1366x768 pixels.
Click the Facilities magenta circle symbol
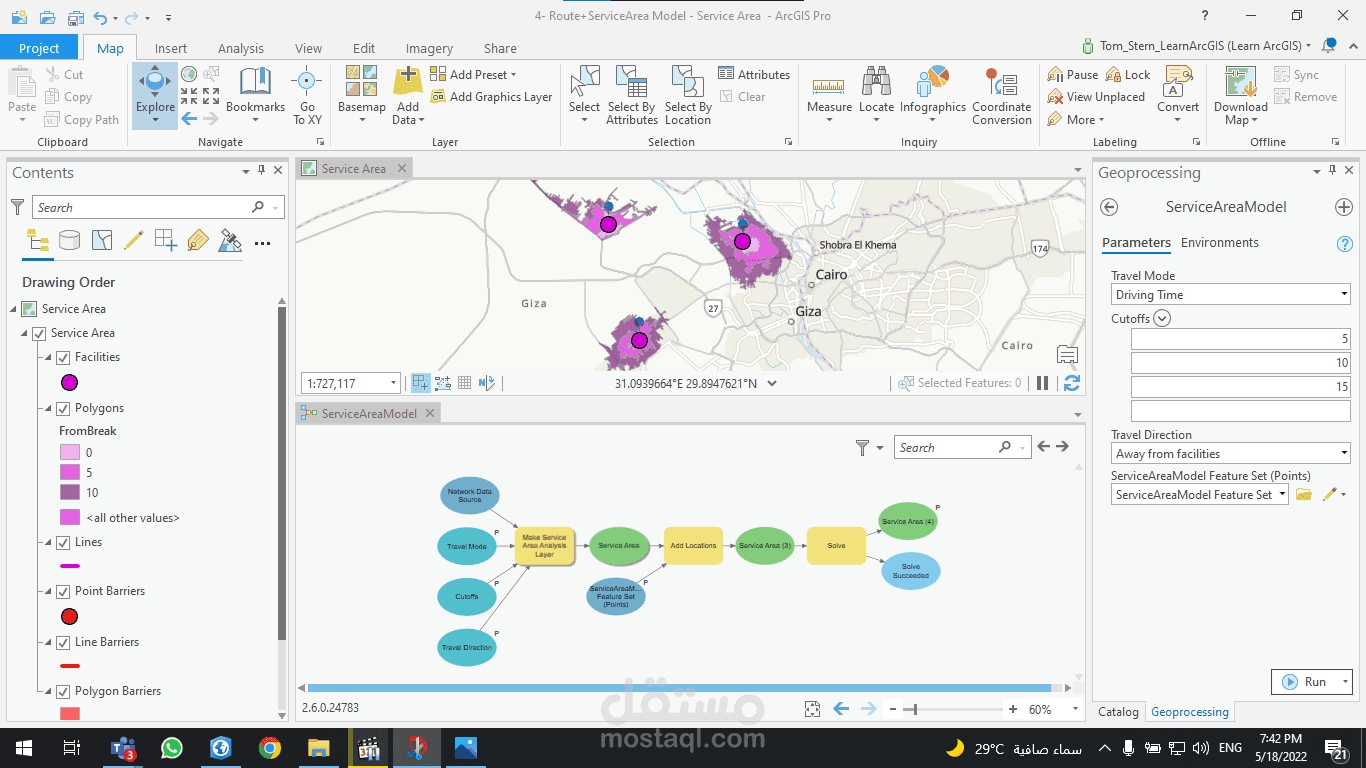(69, 382)
